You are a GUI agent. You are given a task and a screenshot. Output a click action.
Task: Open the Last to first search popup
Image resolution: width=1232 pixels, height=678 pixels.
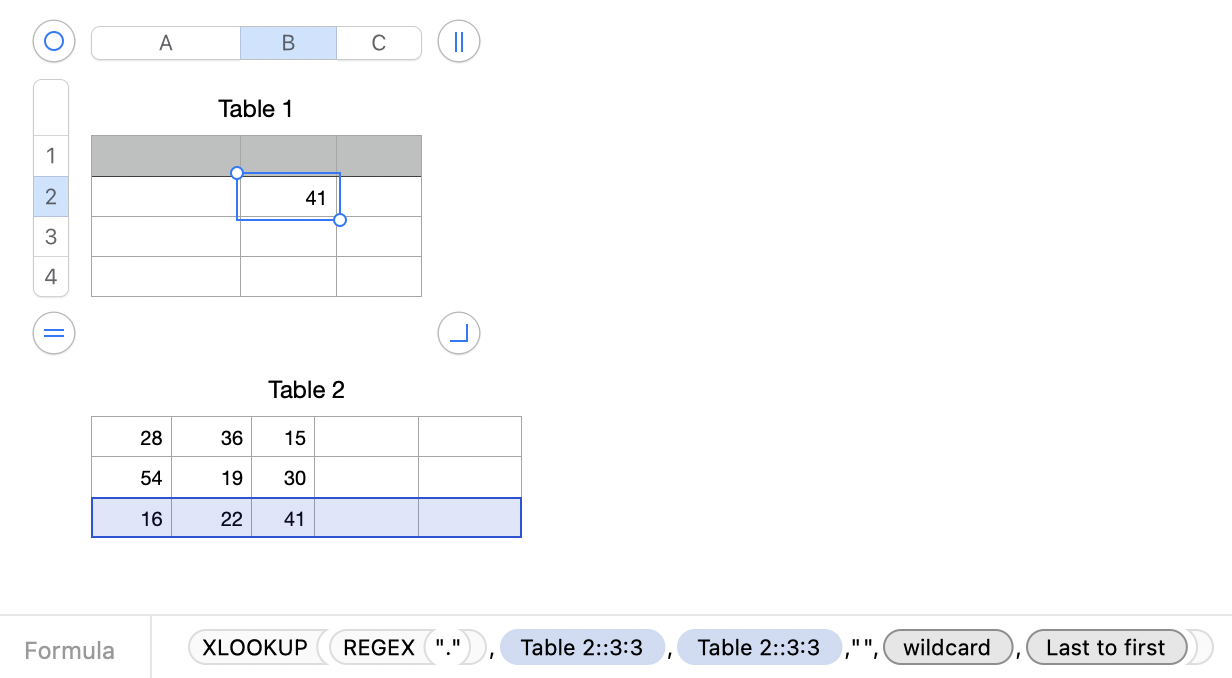1105,648
